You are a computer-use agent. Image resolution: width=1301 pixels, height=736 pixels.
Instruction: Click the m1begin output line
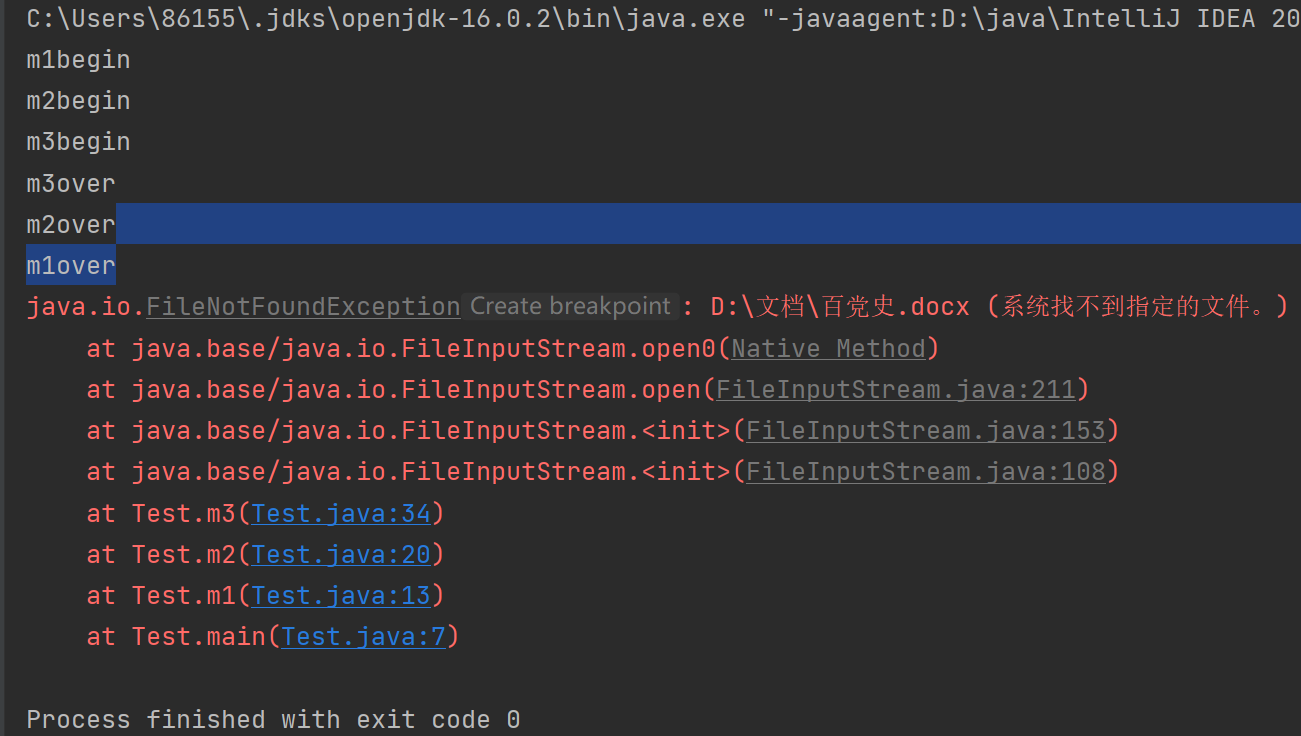pos(77,59)
